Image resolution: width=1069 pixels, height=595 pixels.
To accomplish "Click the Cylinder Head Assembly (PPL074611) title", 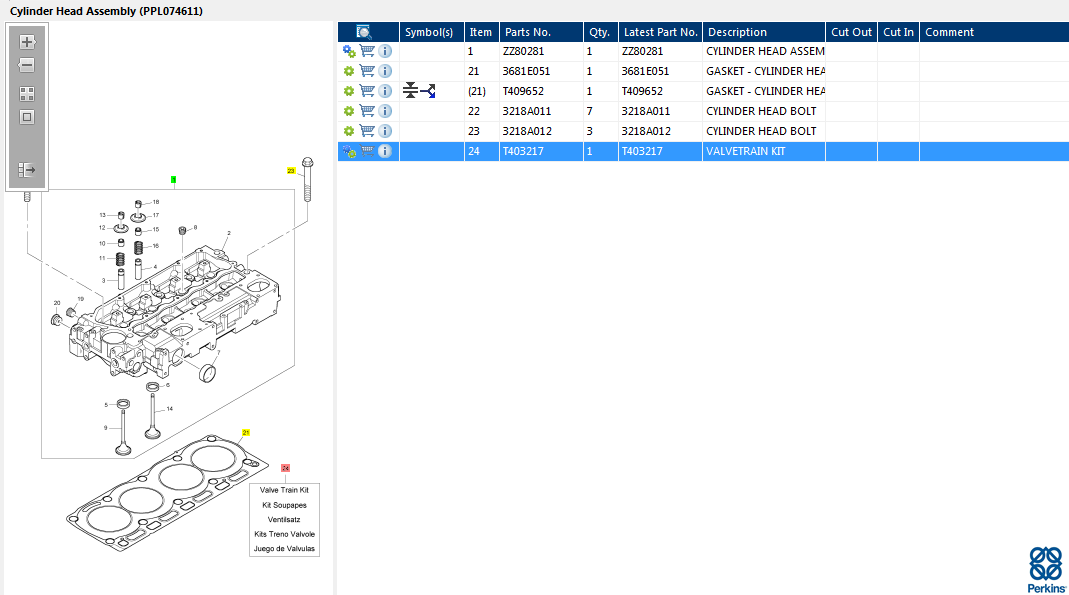I will (106, 11).
